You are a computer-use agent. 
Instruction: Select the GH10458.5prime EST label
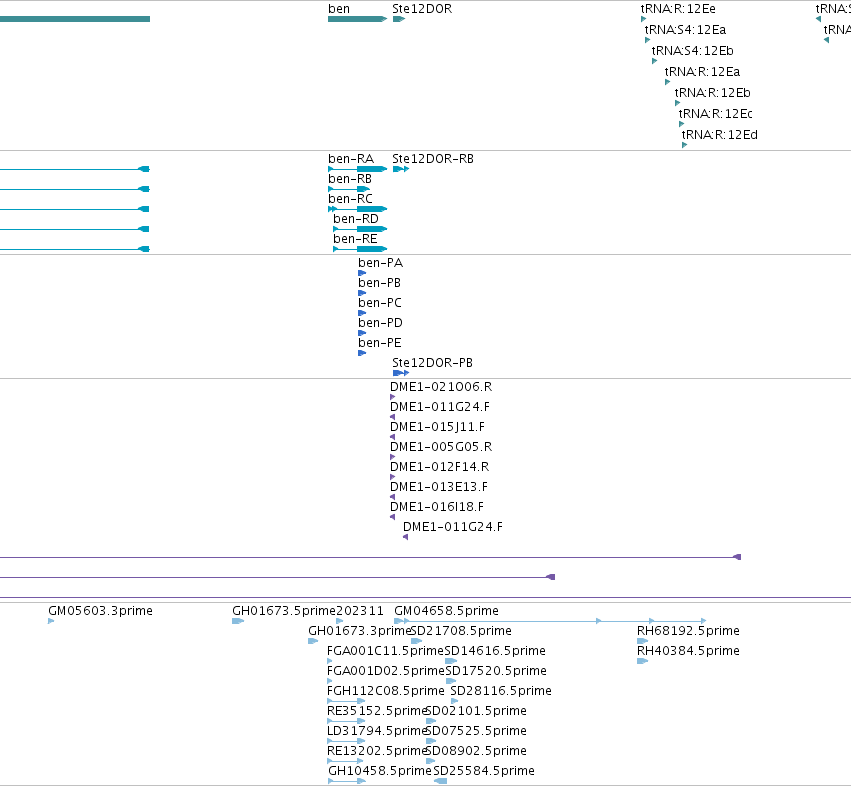point(380,771)
